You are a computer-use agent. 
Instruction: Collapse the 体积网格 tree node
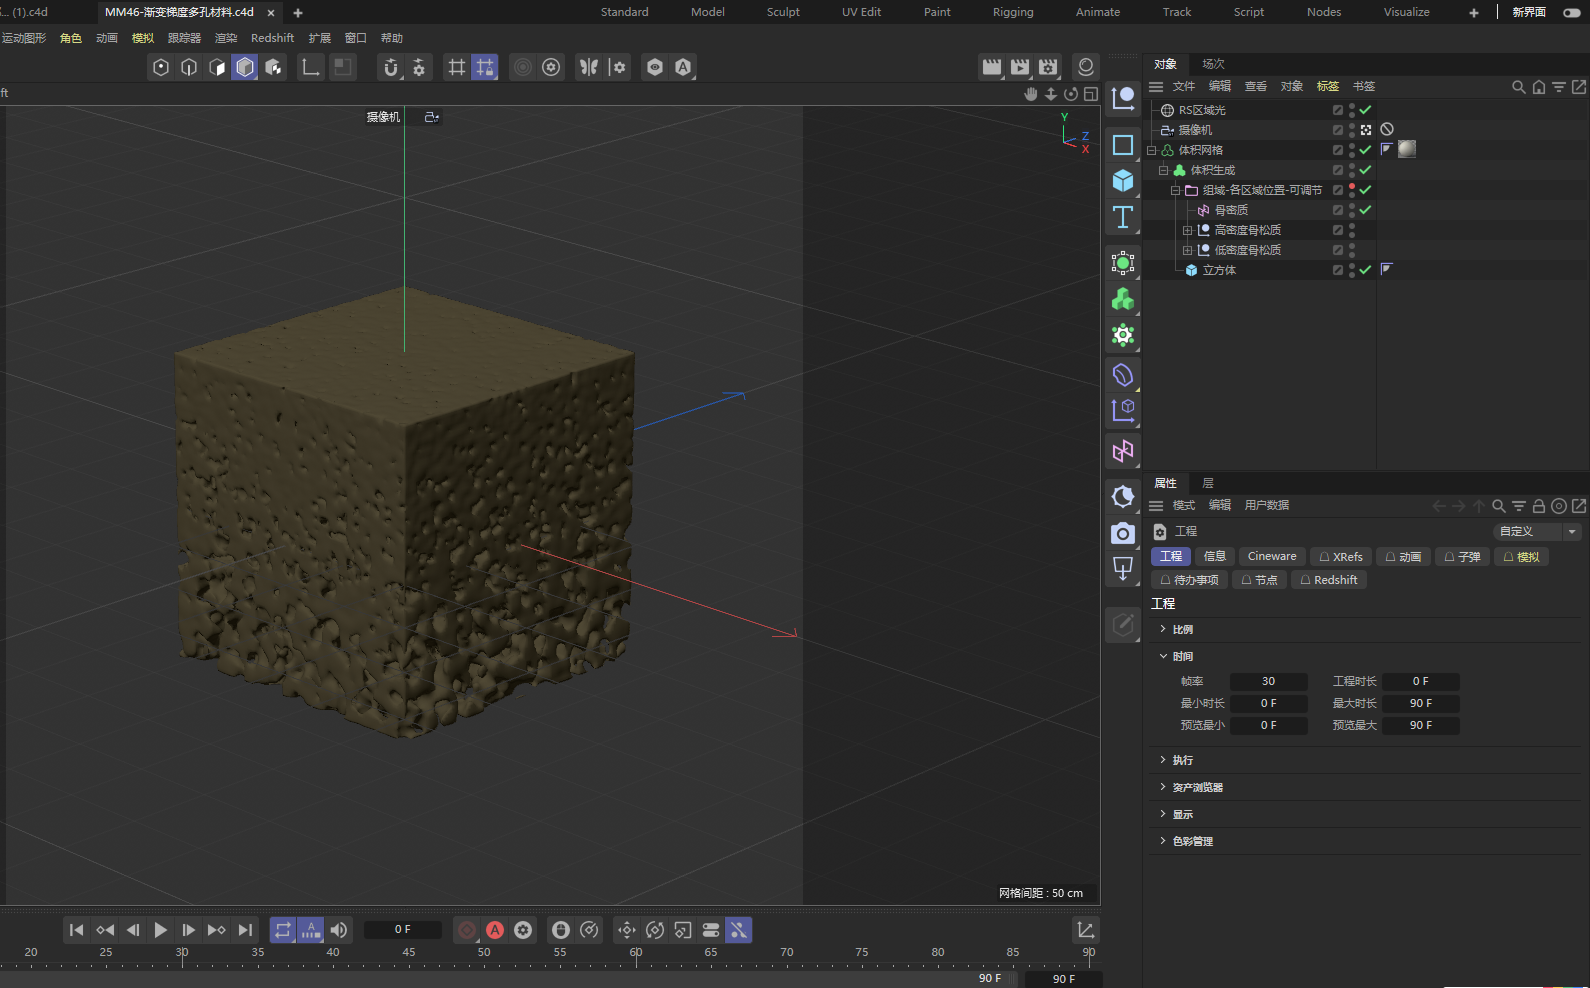pos(1151,150)
